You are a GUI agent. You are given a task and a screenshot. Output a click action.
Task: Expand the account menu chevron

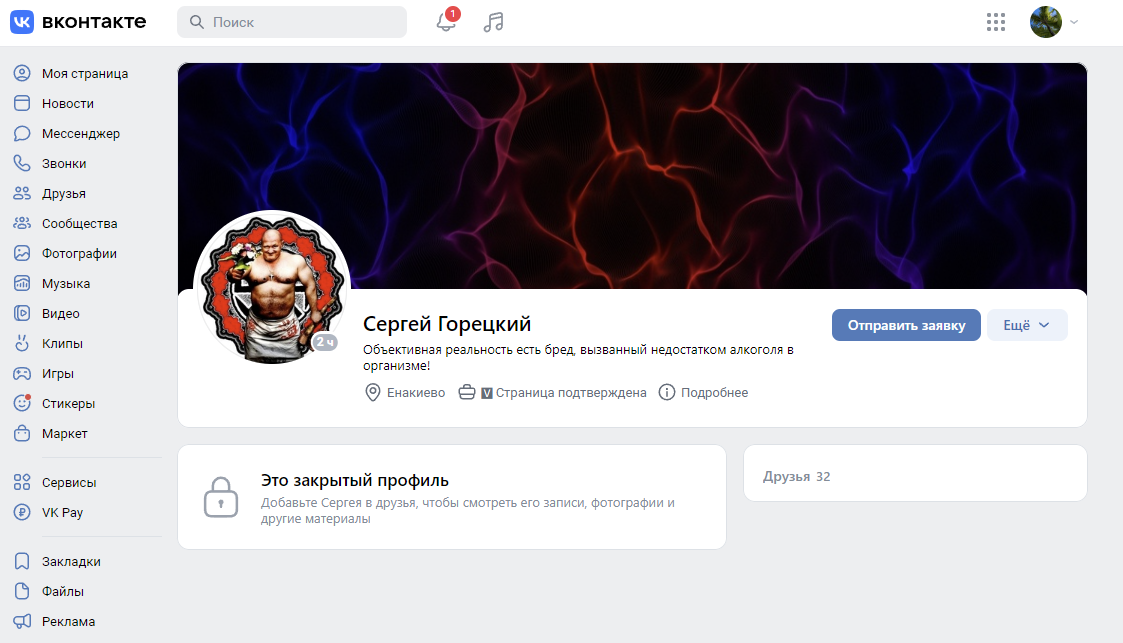1074,22
